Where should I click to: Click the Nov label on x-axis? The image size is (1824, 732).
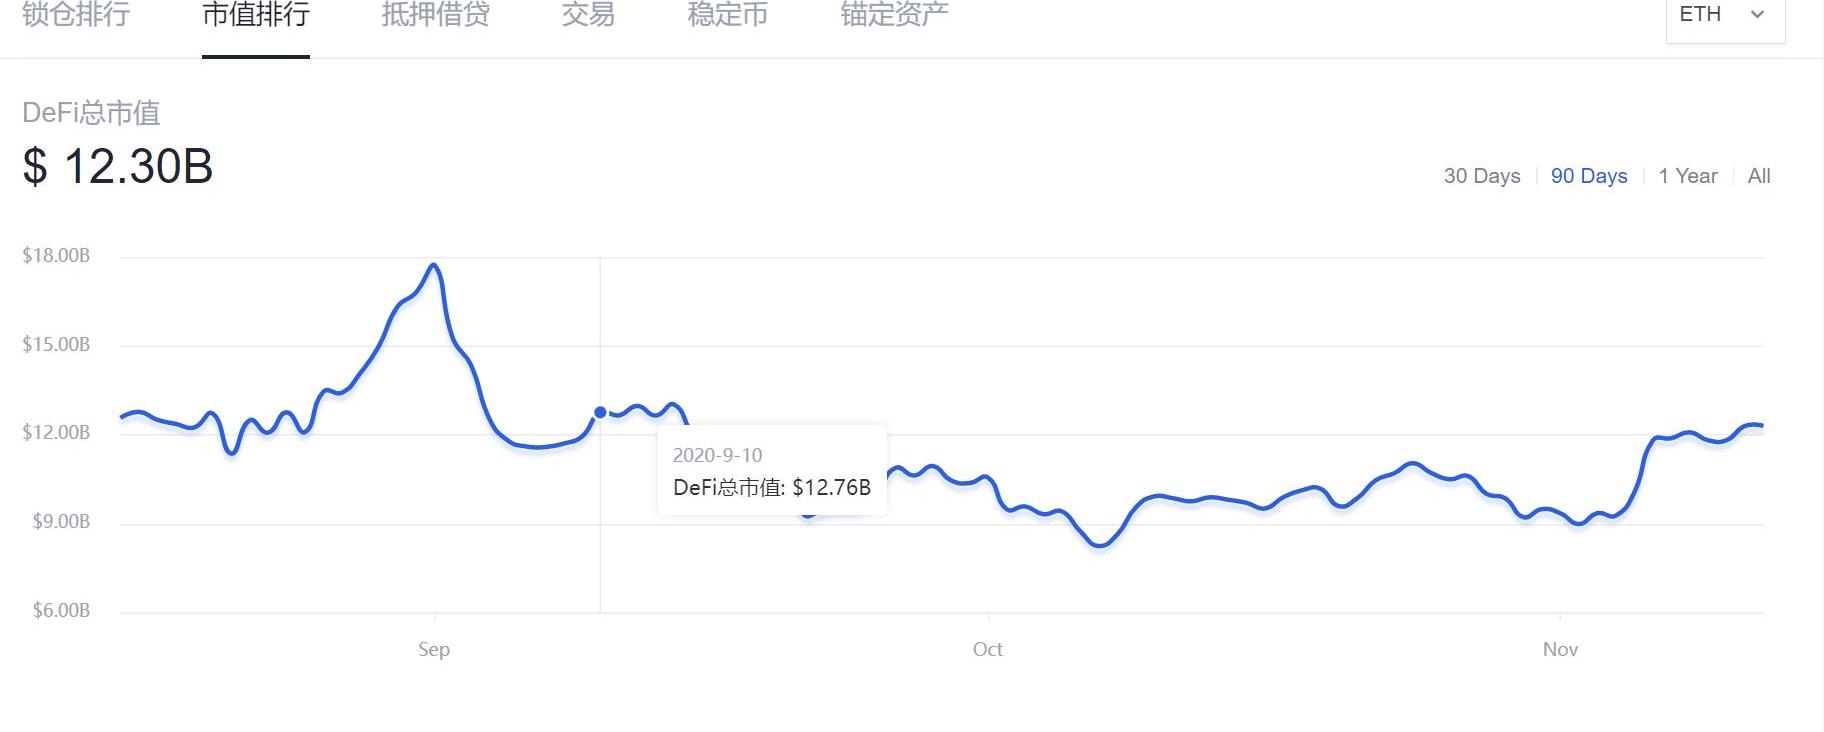point(1560,649)
